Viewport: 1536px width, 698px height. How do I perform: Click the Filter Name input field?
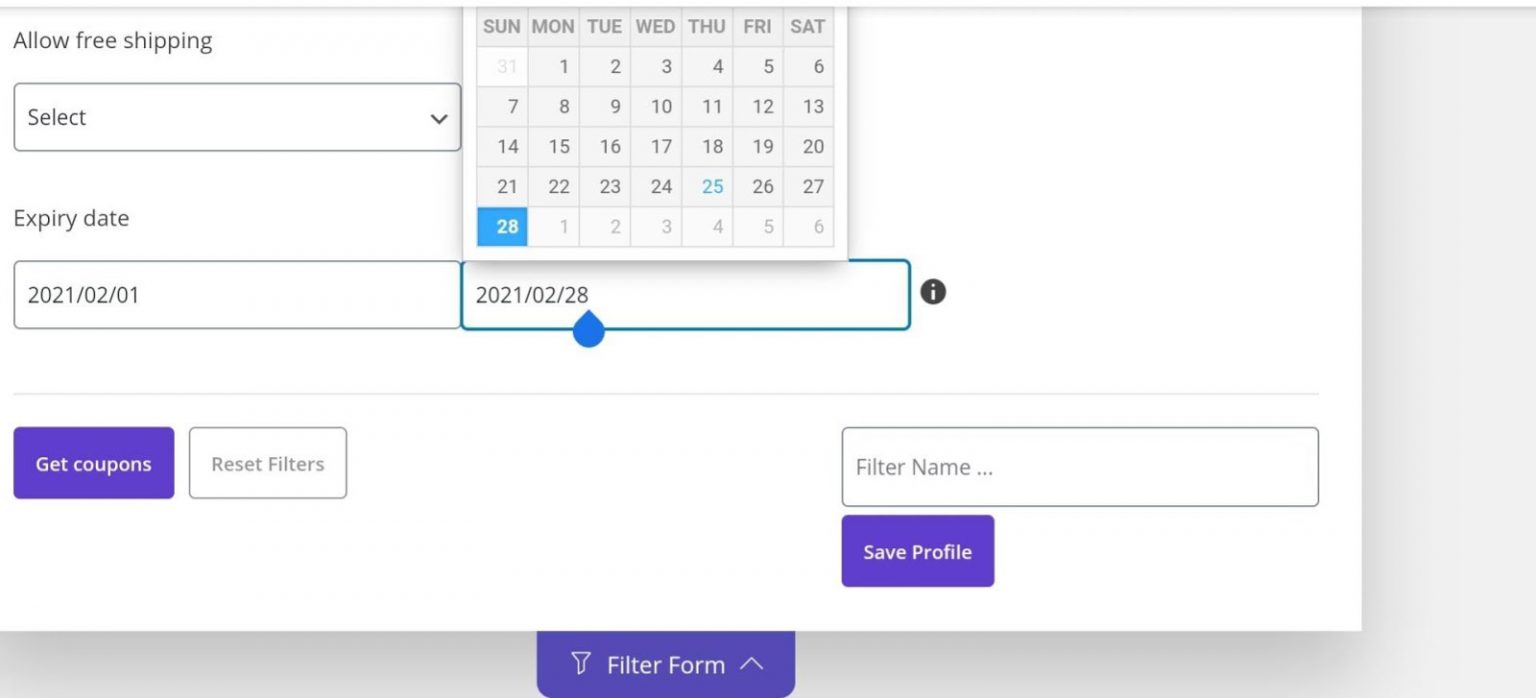tap(1080, 466)
